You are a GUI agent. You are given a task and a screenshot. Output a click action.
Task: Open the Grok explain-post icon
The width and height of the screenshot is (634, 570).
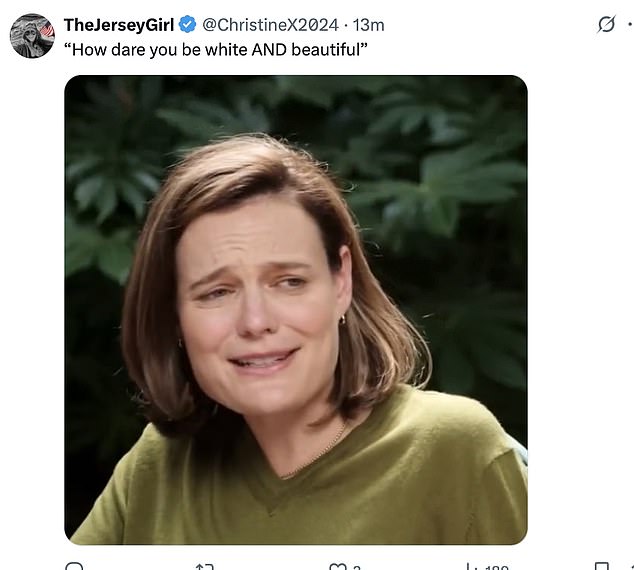coord(606,25)
